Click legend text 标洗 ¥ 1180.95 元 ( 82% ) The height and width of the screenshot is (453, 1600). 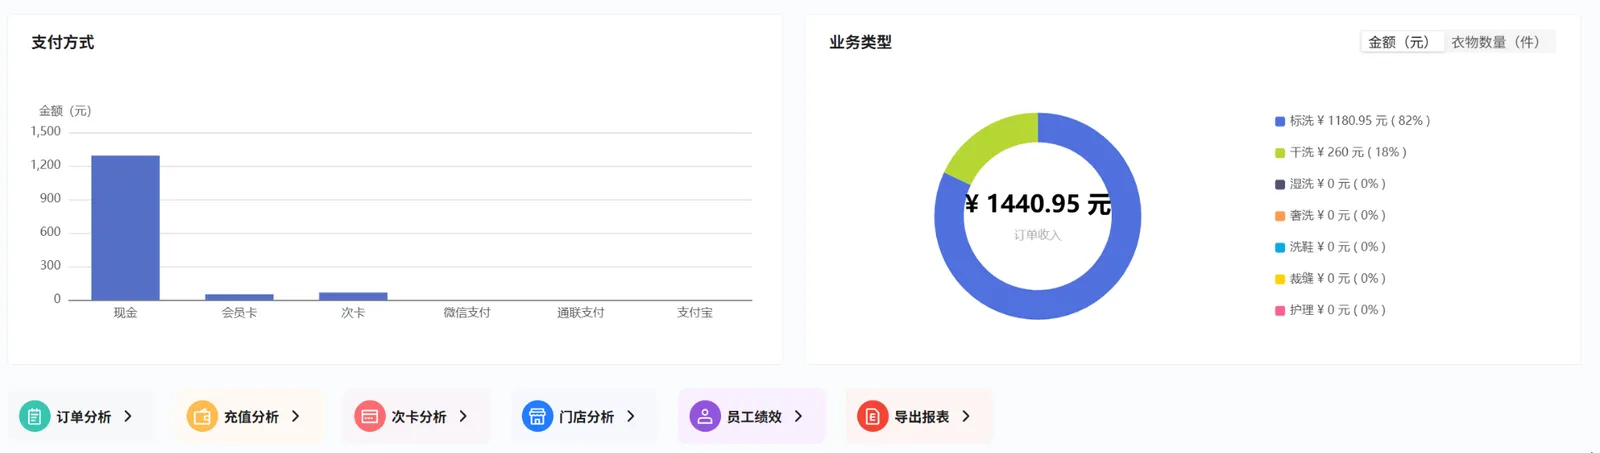click(1360, 121)
